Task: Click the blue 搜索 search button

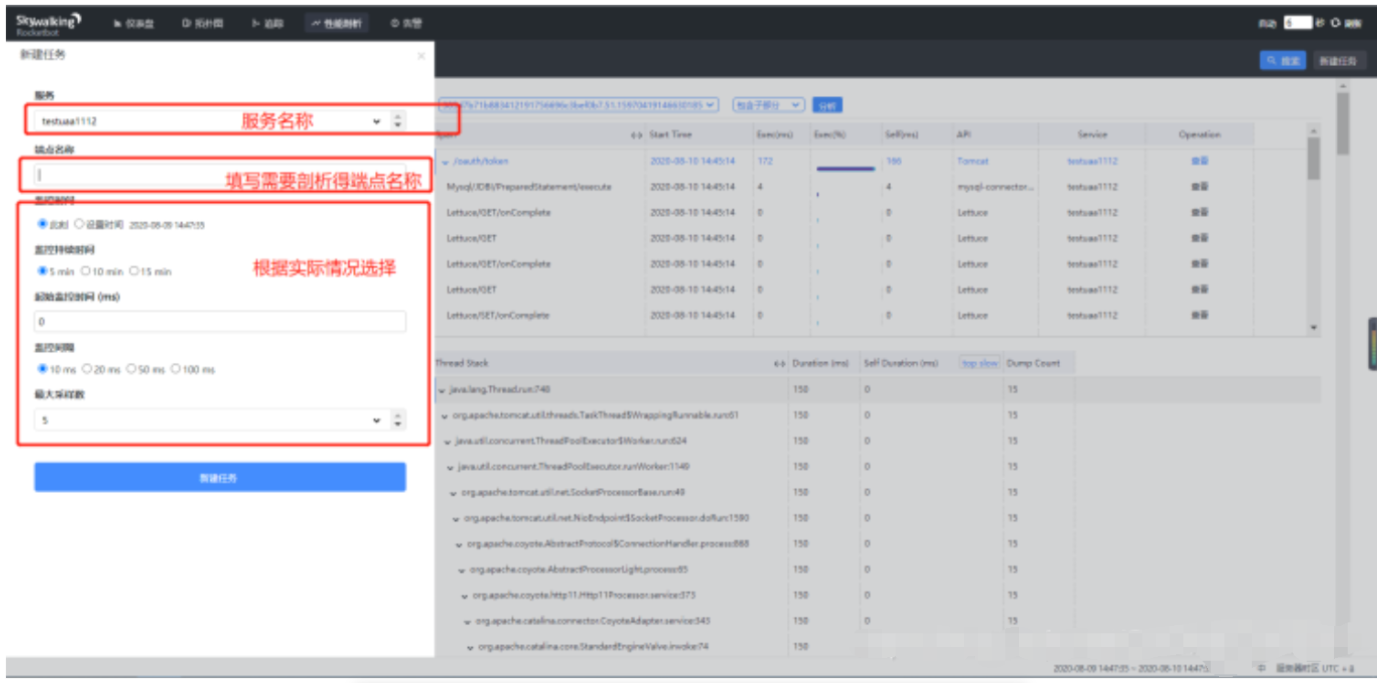Action: [1283, 61]
